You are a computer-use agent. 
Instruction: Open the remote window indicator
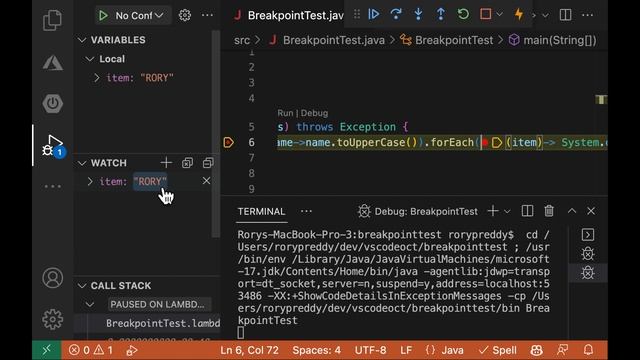[x=47, y=350]
